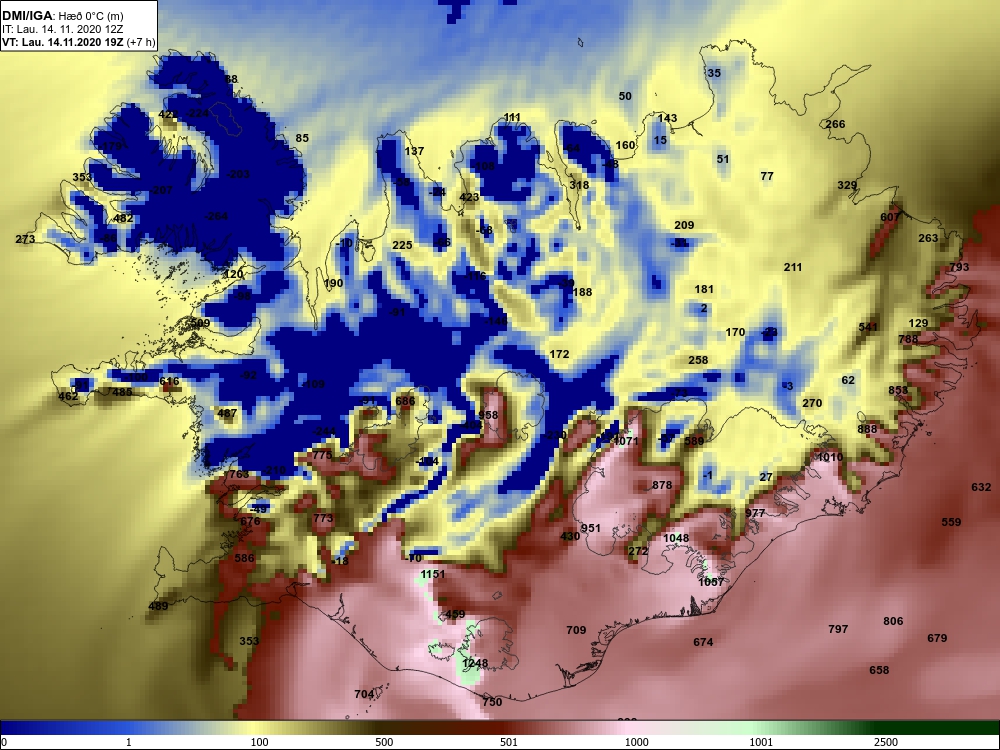1000x750 pixels.
Task: Click the map value '211'
Action: pos(793,267)
